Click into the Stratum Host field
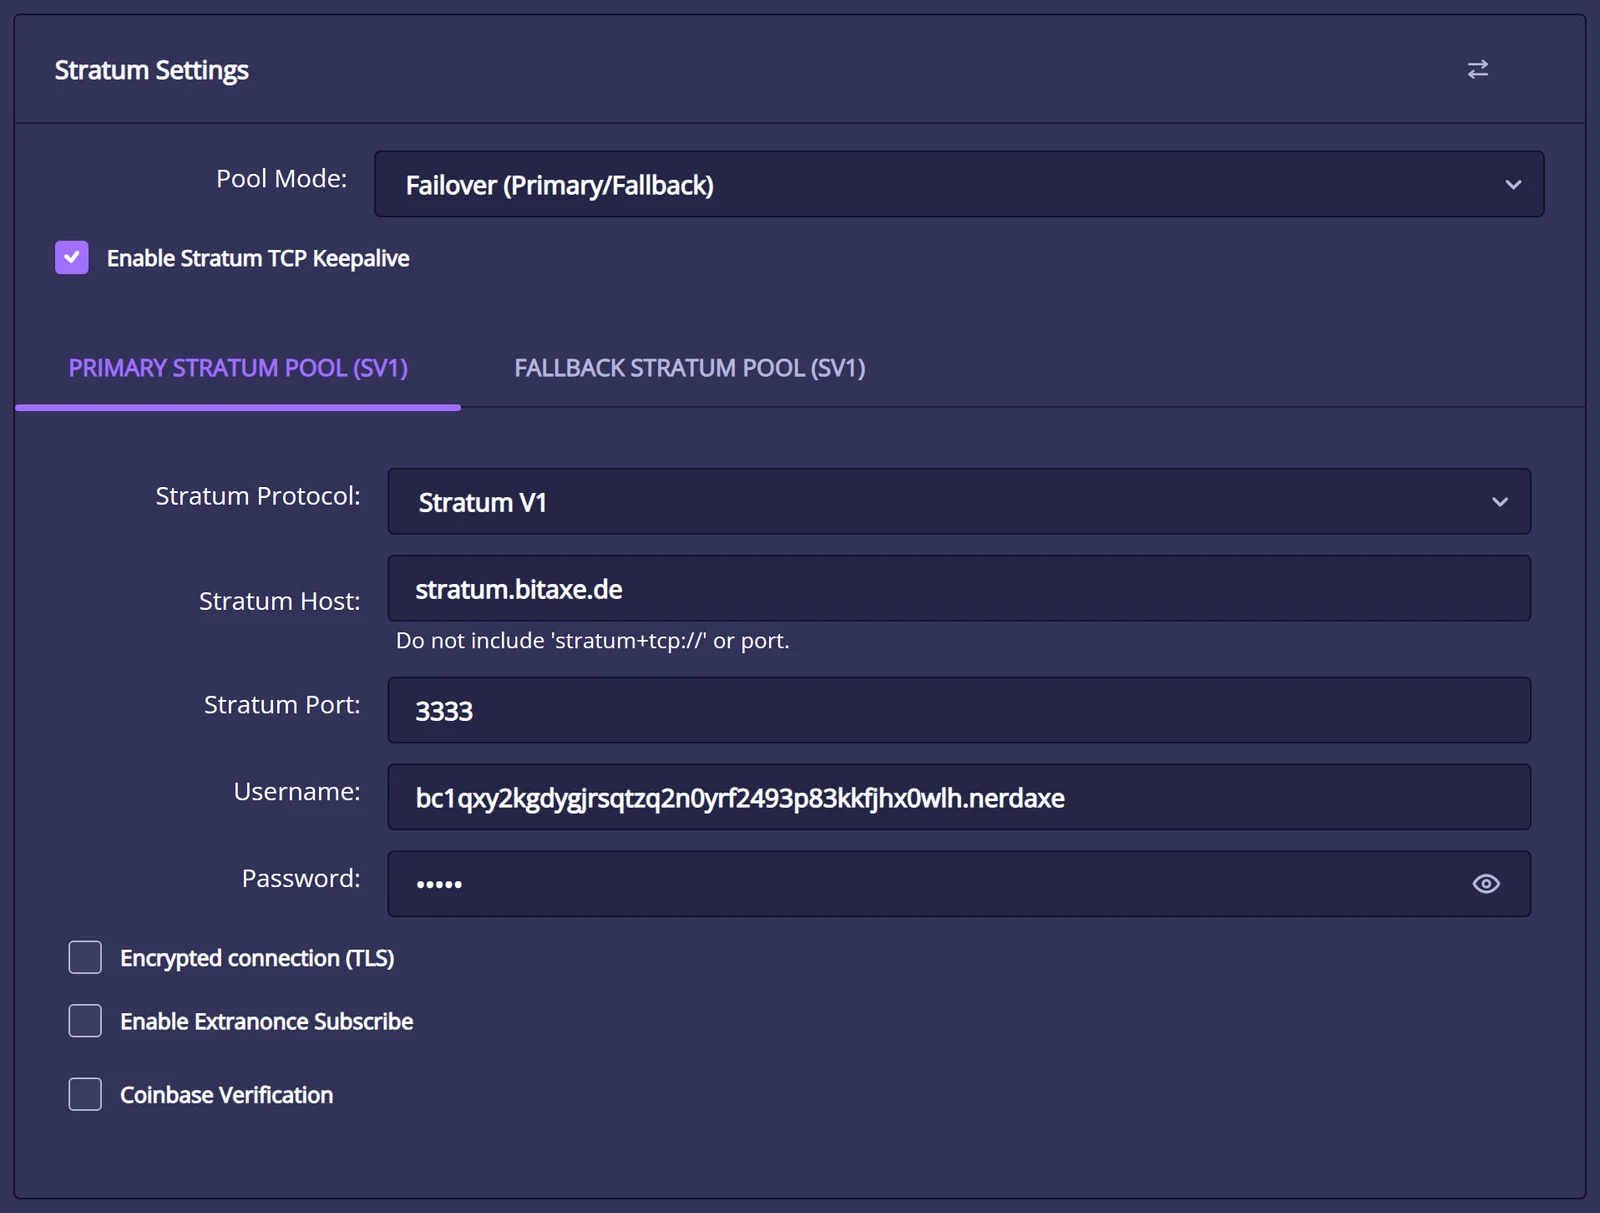Image resolution: width=1600 pixels, height=1213 pixels. (959, 588)
